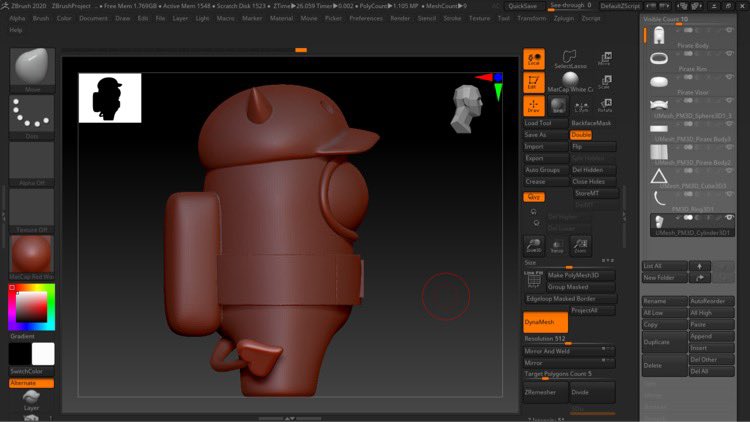Image resolution: width=750 pixels, height=422 pixels.
Task: Open the Preferences menu
Action: [x=366, y=18]
